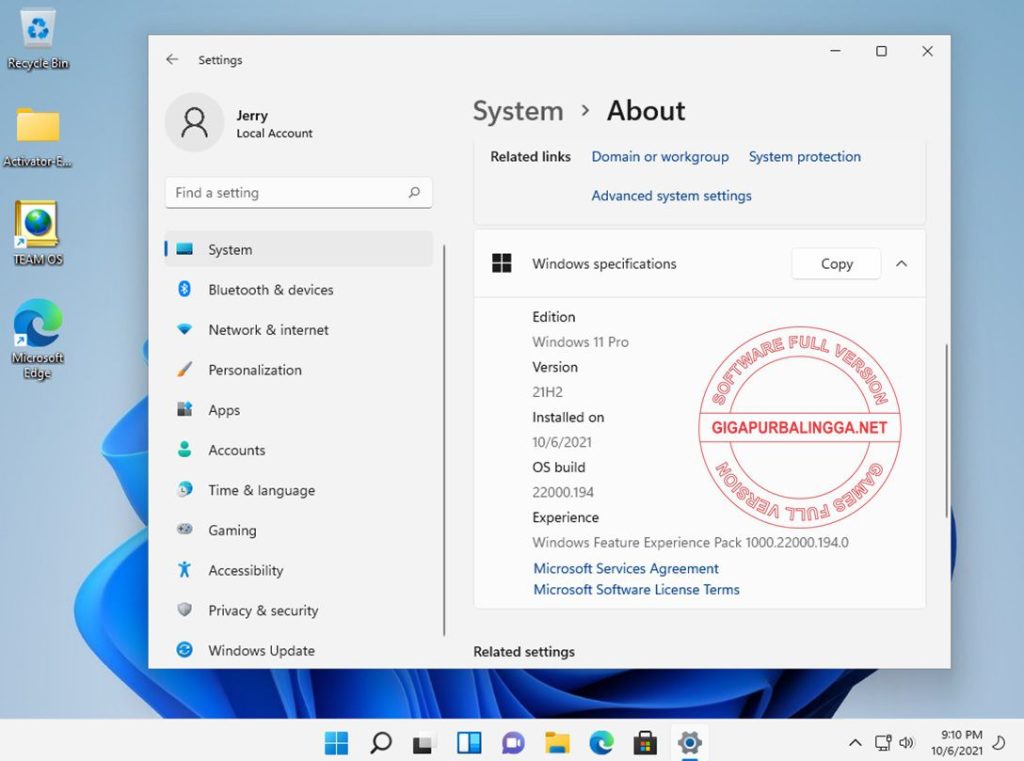Click the Windows Update sync icon
1024x761 pixels.
coord(185,649)
